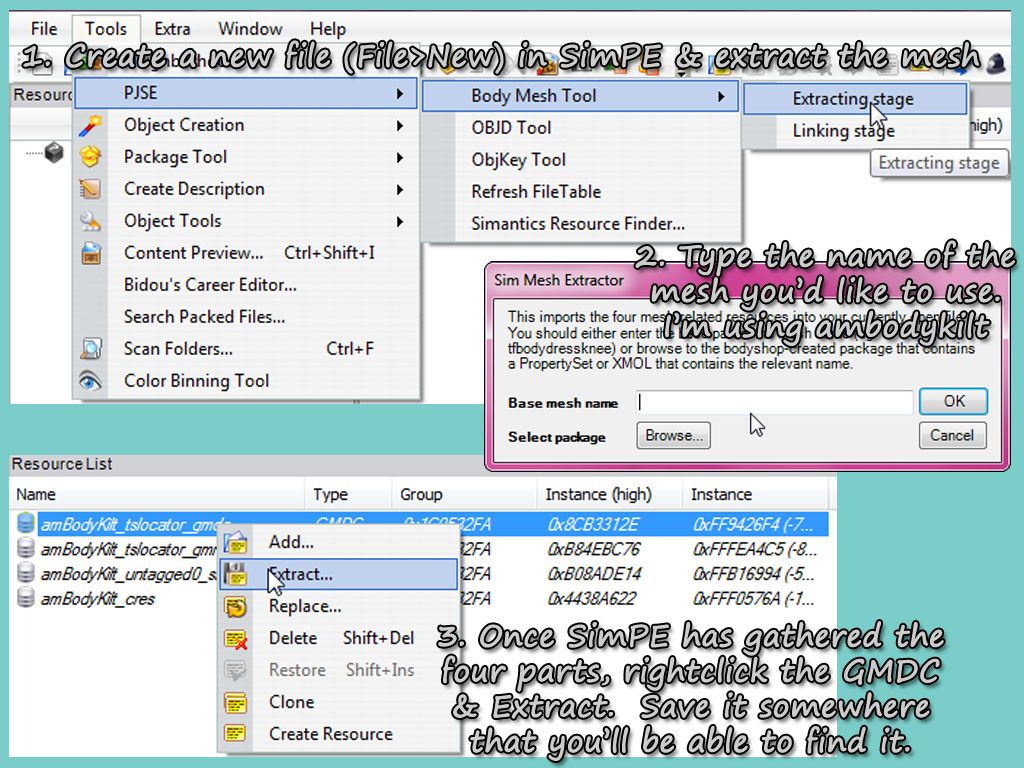This screenshot has width=1024, height=768.
Task: Sort resource list by Name column
Action: (x=157, y=495)
